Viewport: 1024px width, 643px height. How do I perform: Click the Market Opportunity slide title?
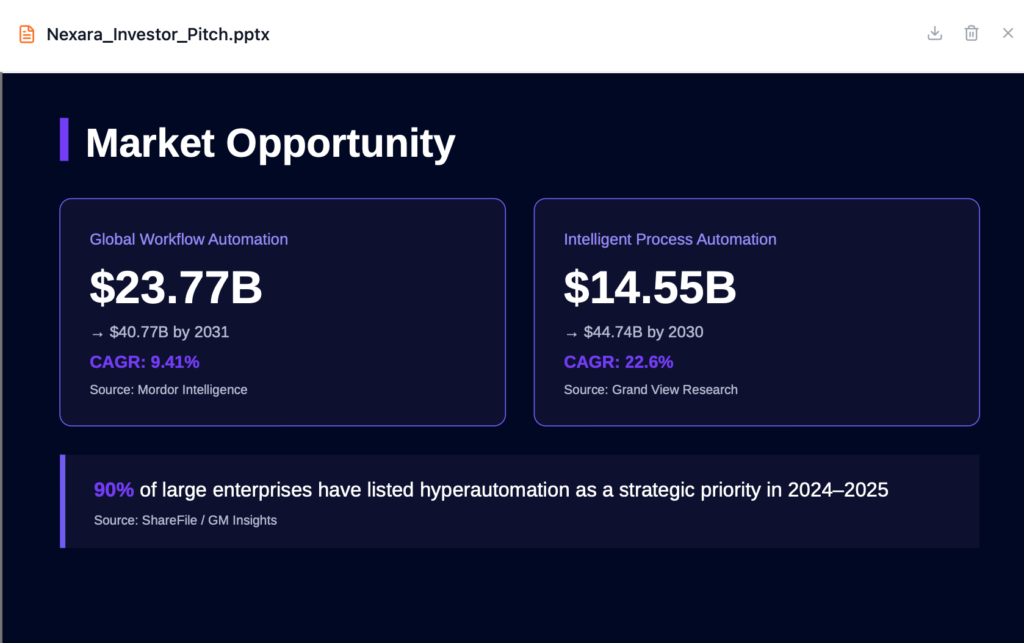270,143
